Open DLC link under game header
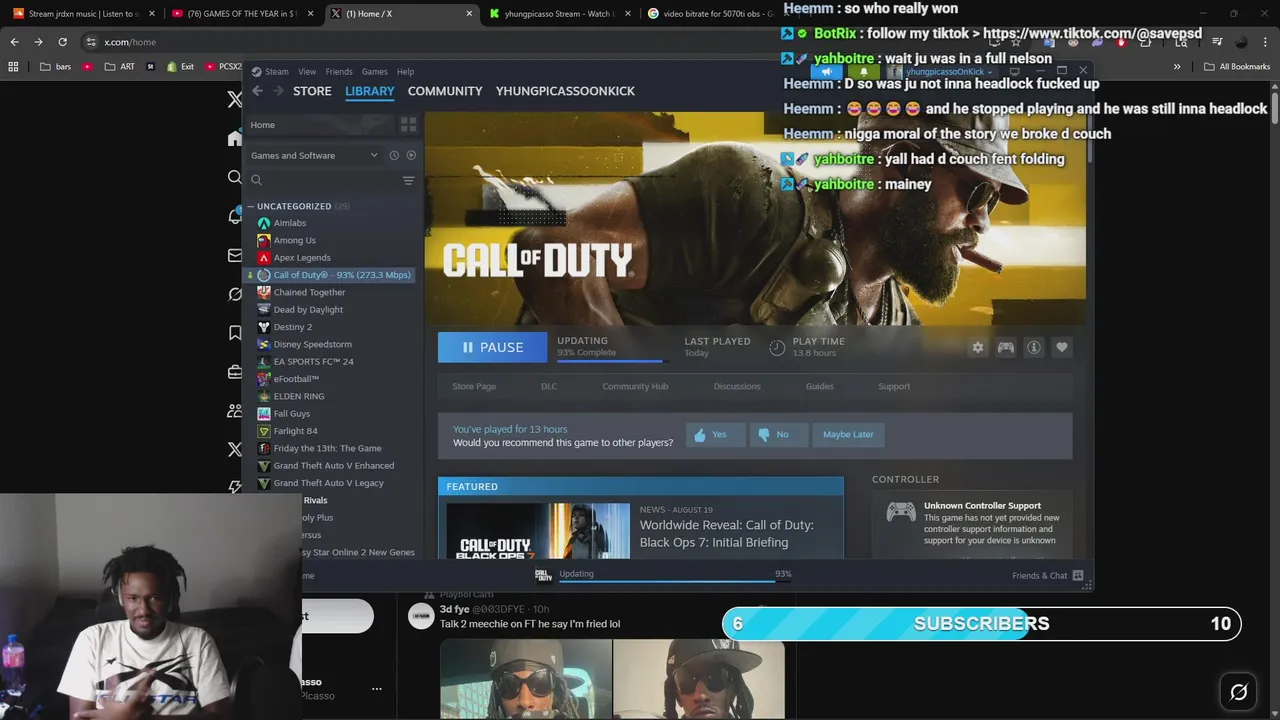1280x720 pixels. click(x=549, y=386)
